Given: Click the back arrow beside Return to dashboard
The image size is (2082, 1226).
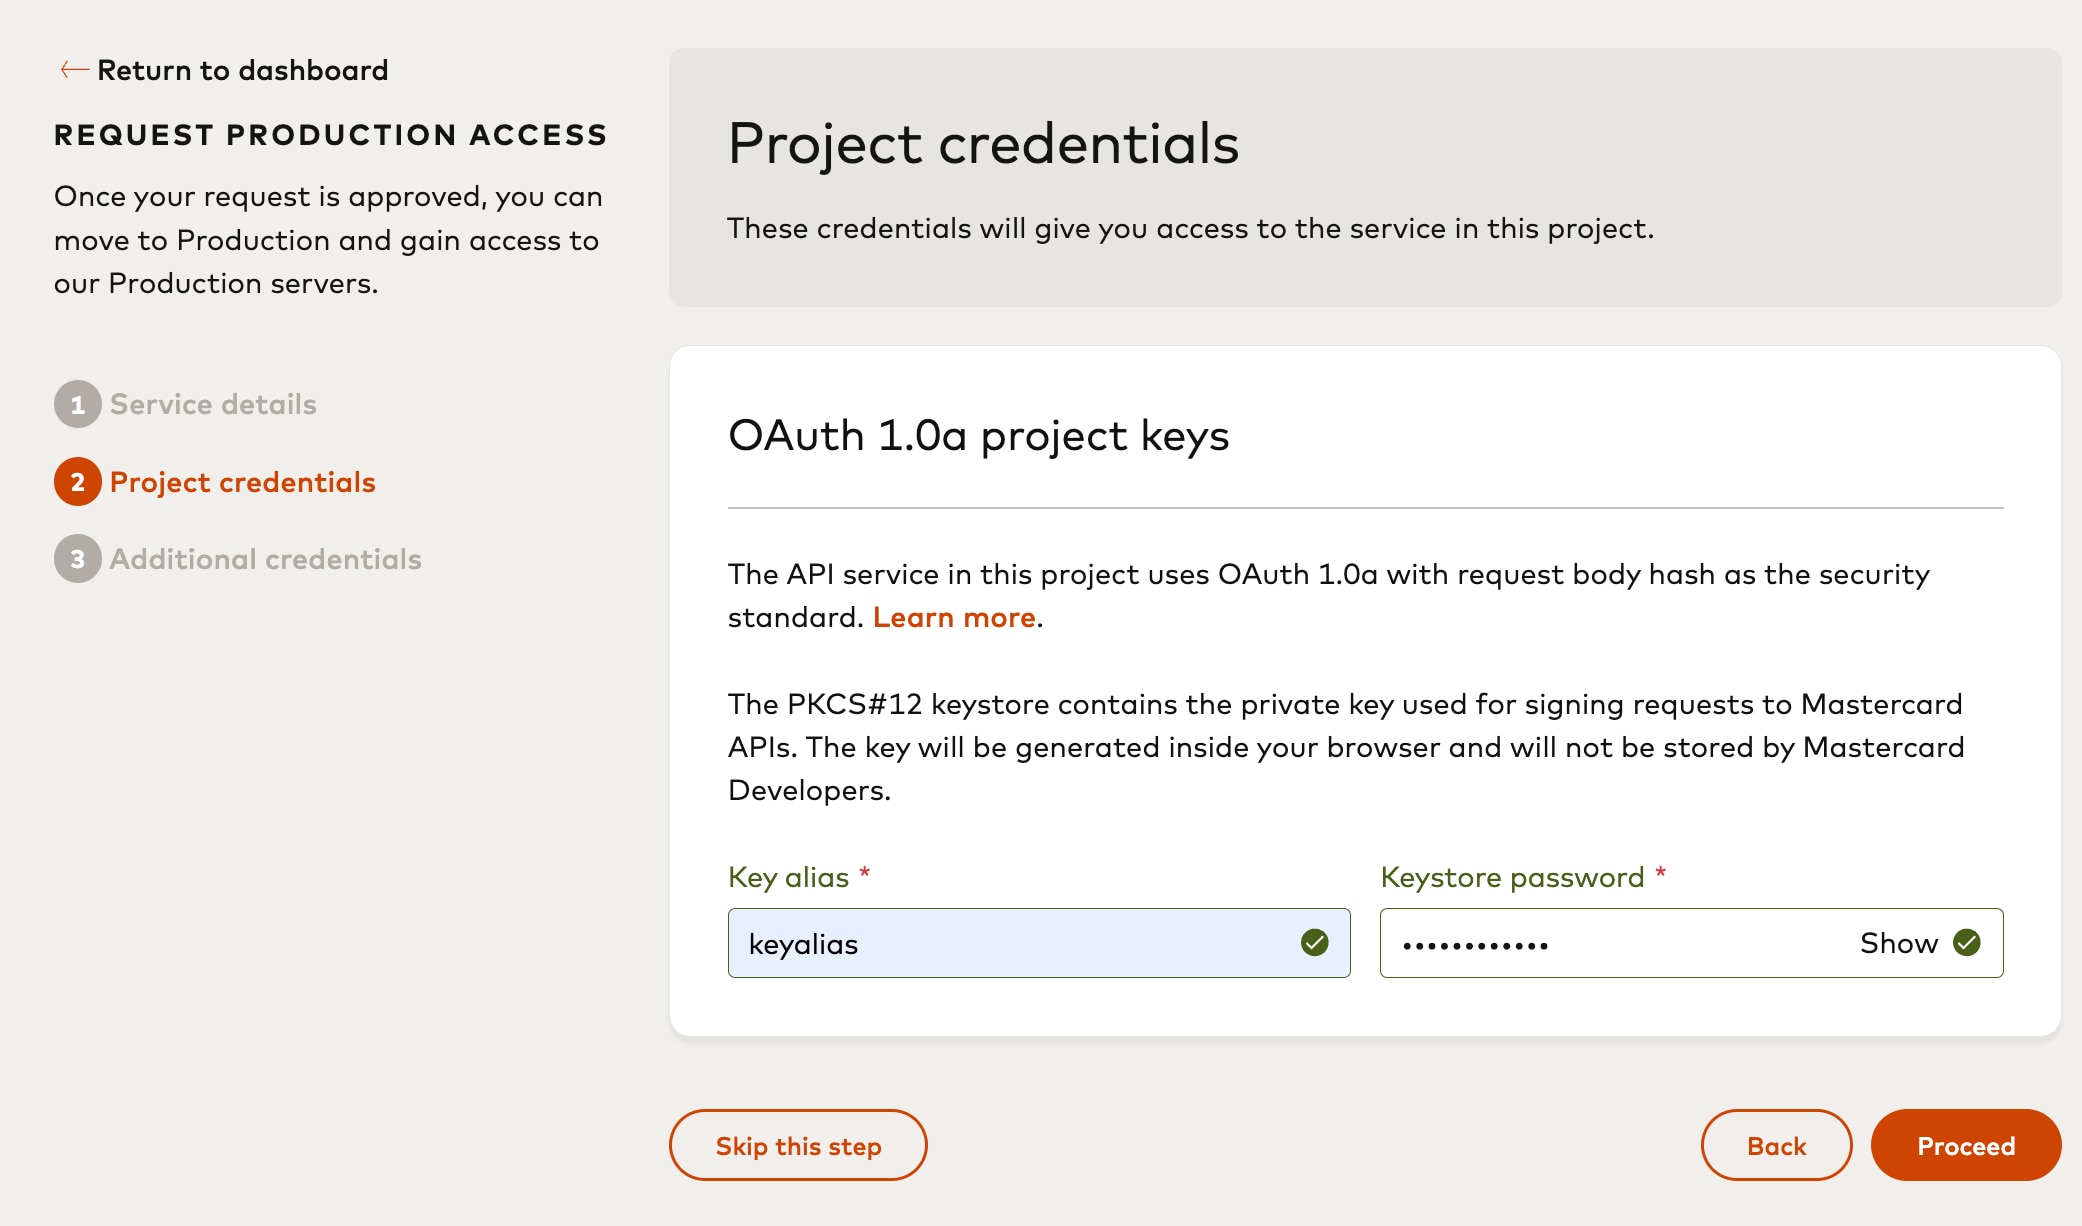Looking at the screenshot, I should pyautogui.click(x=73, y=70).
